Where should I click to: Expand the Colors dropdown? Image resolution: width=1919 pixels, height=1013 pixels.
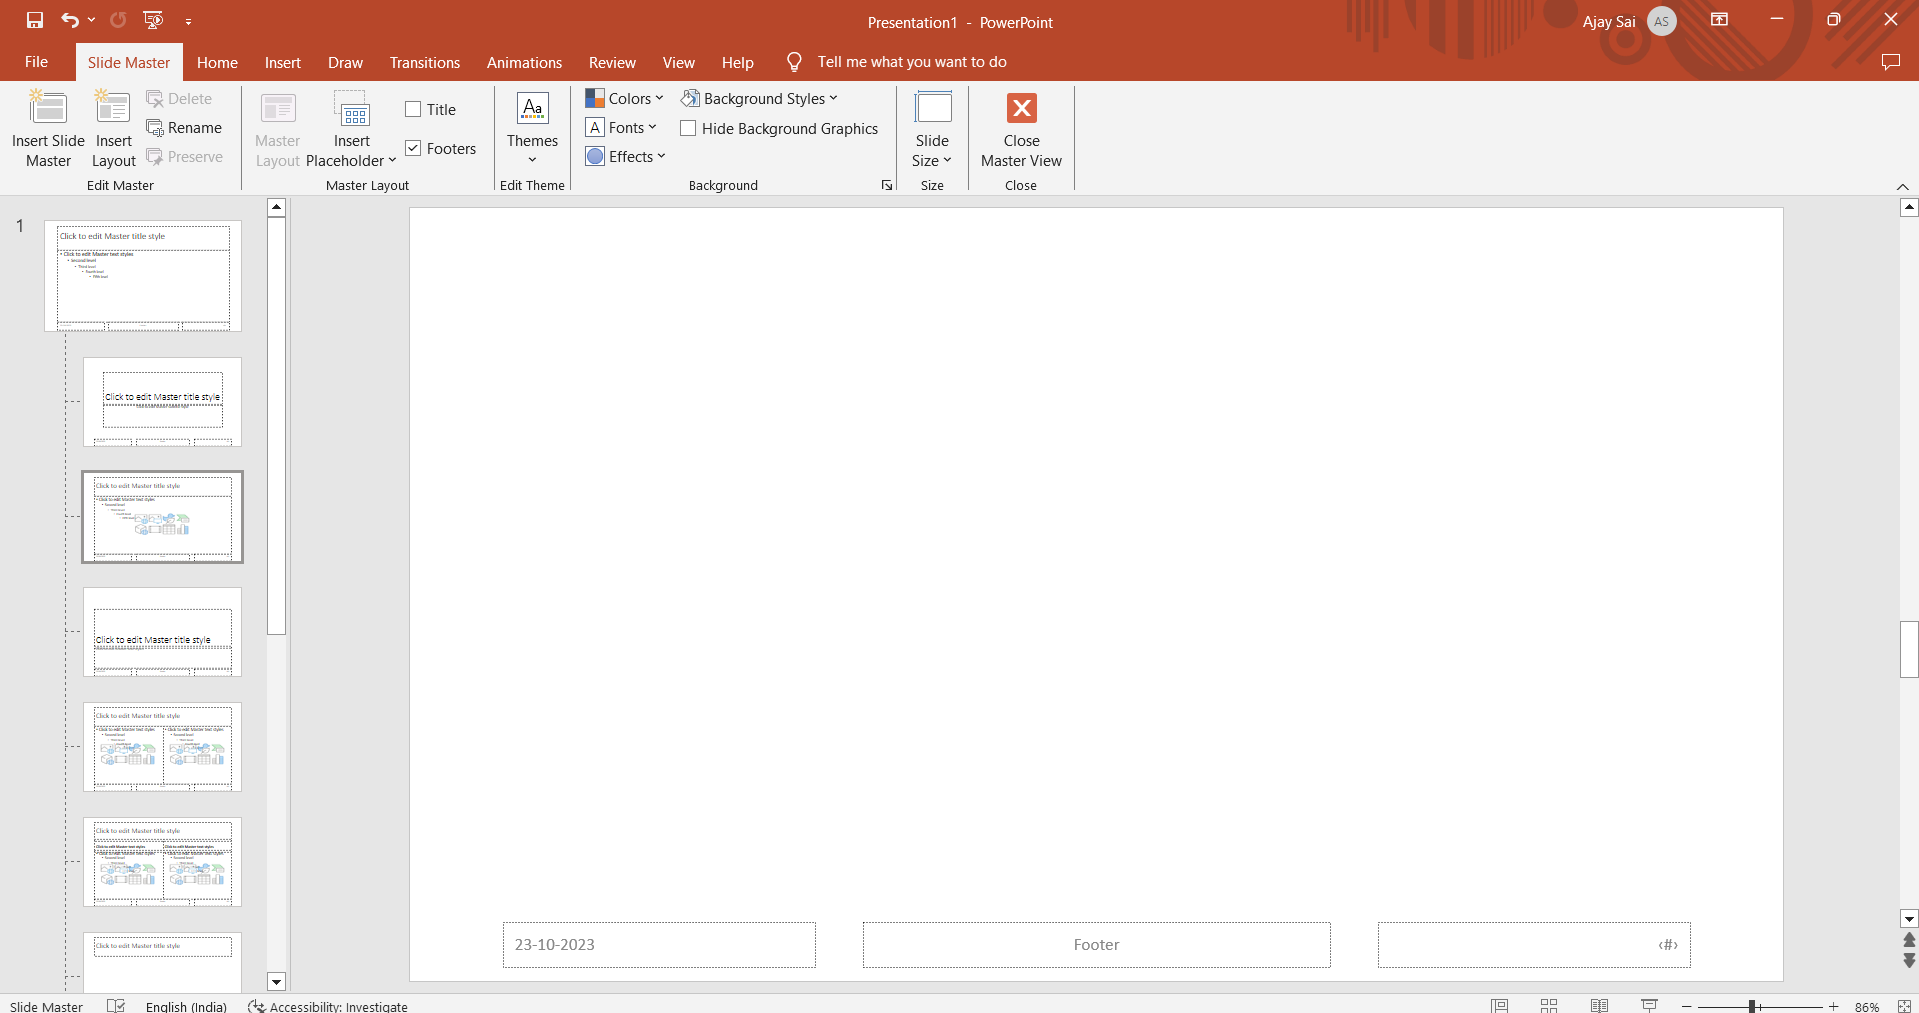tap(624, 99)
